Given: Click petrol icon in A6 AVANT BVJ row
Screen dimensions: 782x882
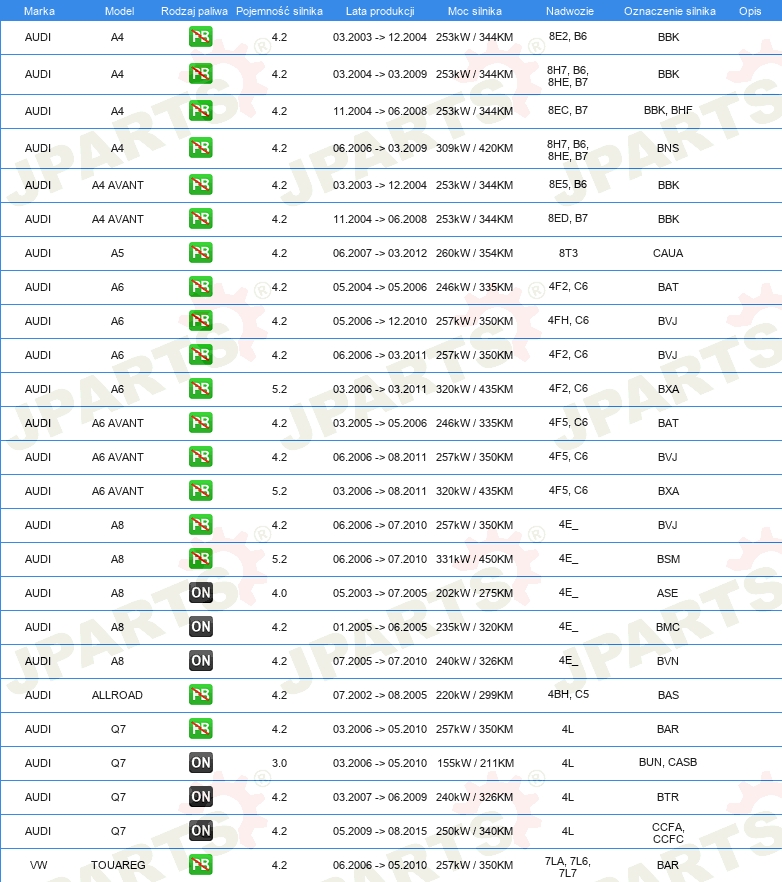Looking at the screenshot, I should pyautogui.click(x=201, y=457).
